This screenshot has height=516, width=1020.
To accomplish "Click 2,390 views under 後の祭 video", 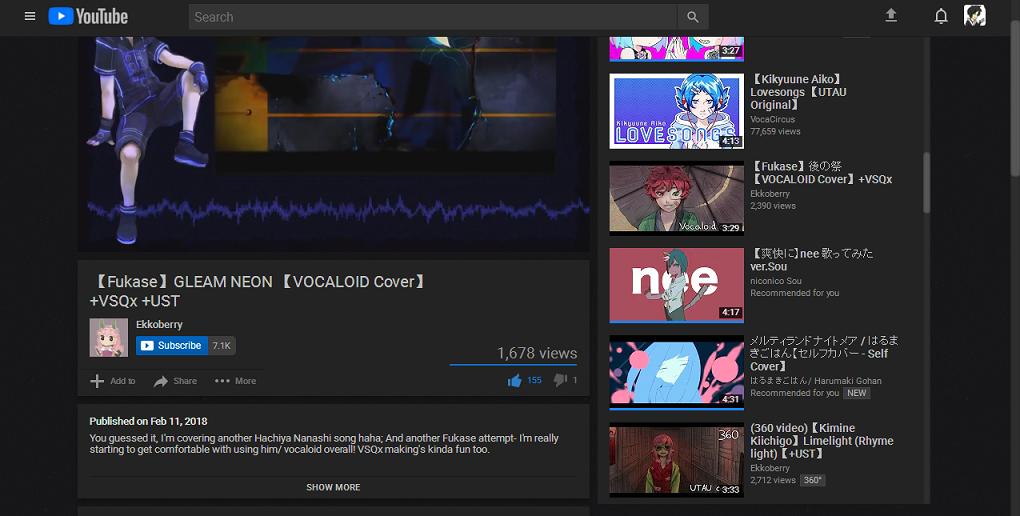I will pos(773,206).
